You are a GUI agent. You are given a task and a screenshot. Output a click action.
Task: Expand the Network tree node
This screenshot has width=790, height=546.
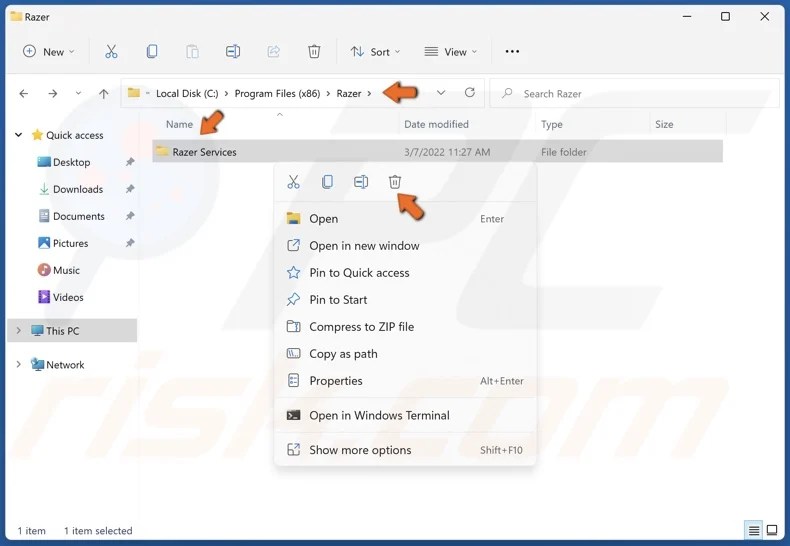[x=19, y=364]
